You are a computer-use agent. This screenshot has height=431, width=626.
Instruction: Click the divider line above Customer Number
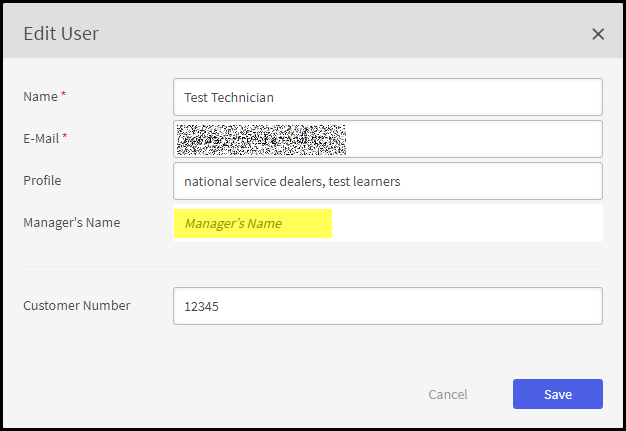pos(313,266)
